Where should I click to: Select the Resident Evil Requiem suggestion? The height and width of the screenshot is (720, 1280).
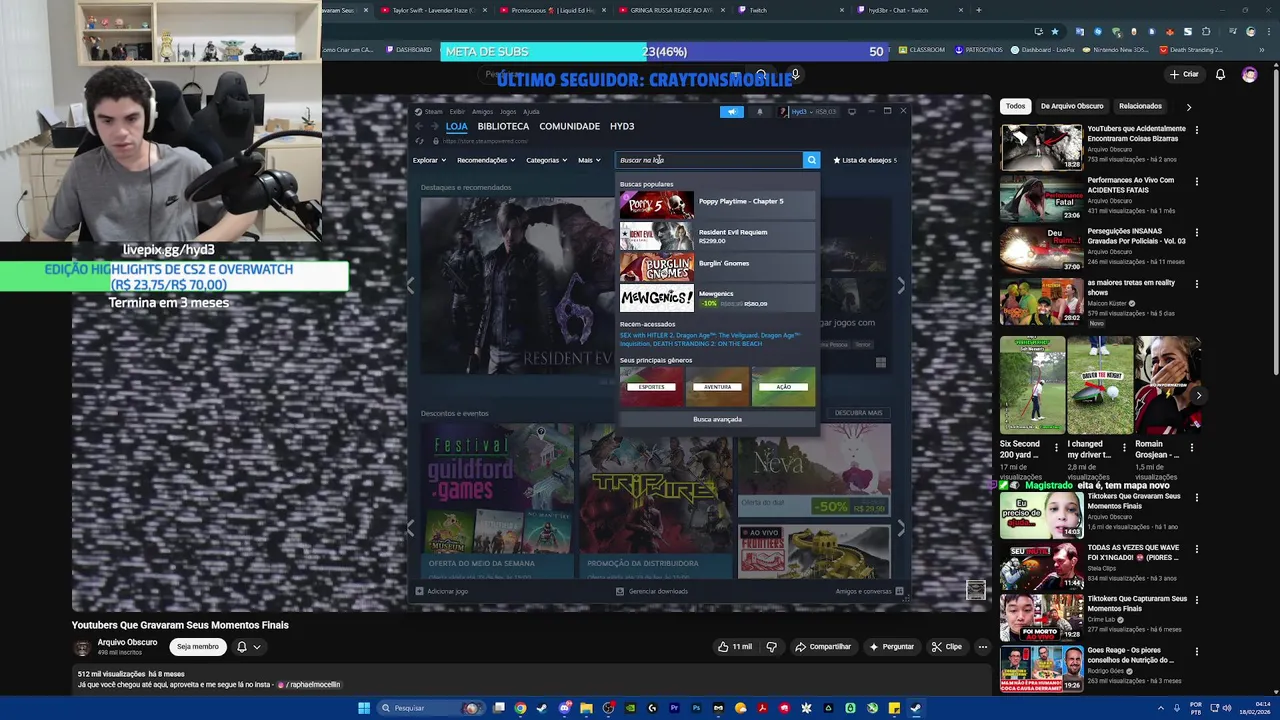(717, 236)
